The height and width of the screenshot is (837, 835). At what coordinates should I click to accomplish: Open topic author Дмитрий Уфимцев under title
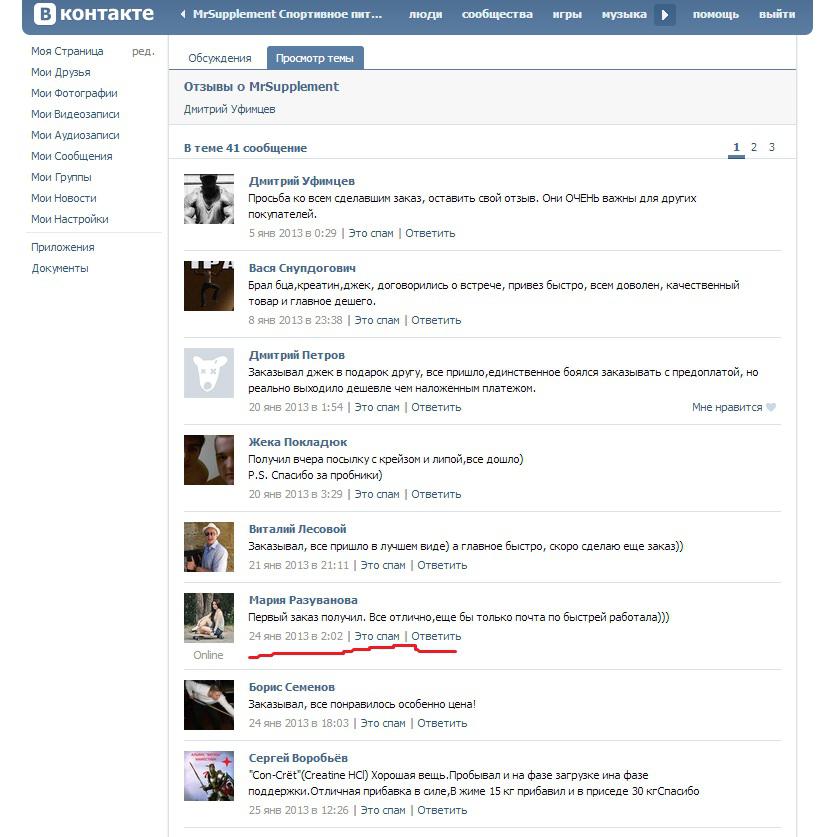[x=230, y=109]
